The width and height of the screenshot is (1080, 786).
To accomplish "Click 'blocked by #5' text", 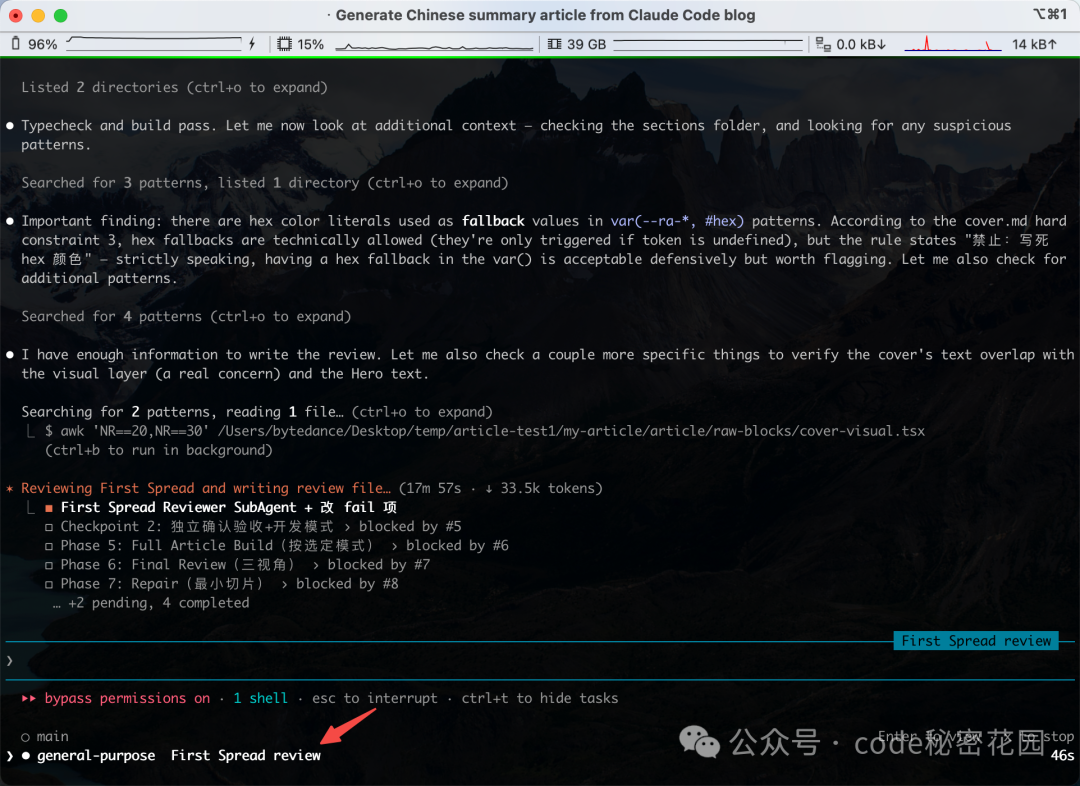I will pyautogui.click(x=411, y=527).
